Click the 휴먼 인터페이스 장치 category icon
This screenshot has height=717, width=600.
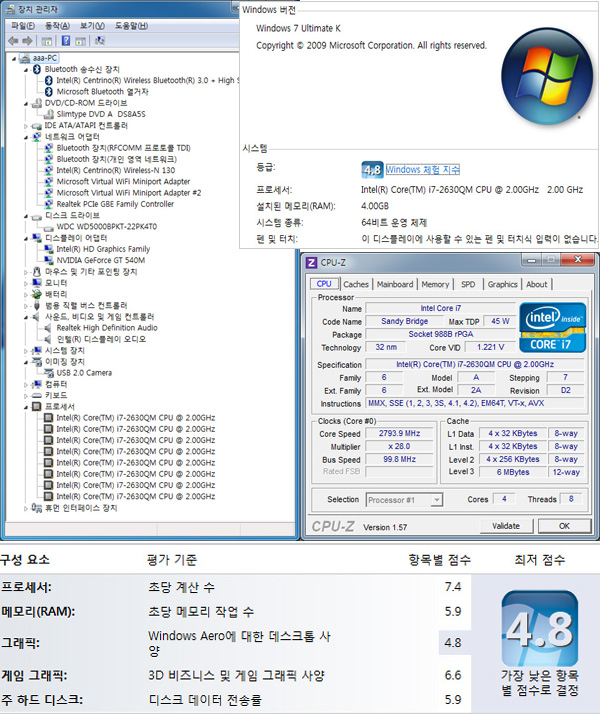pos(37,508)
